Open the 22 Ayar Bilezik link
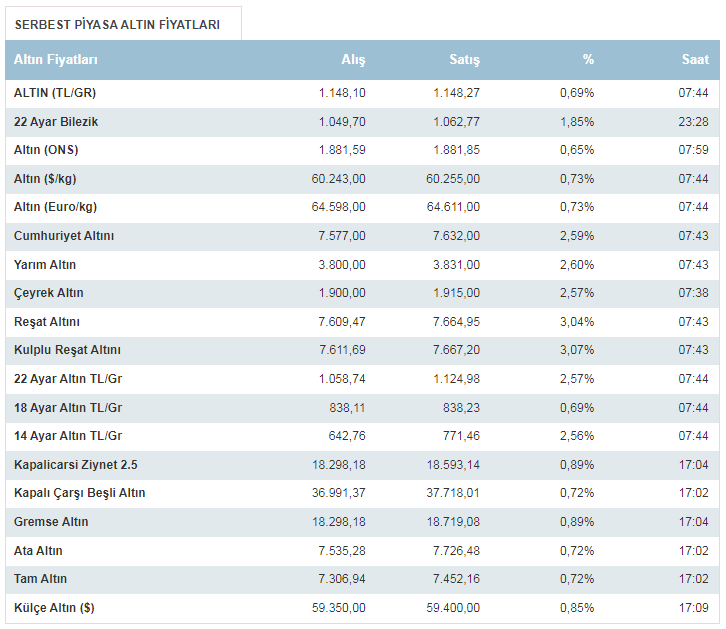Viewport: 726px width, 629px height. 56,122
